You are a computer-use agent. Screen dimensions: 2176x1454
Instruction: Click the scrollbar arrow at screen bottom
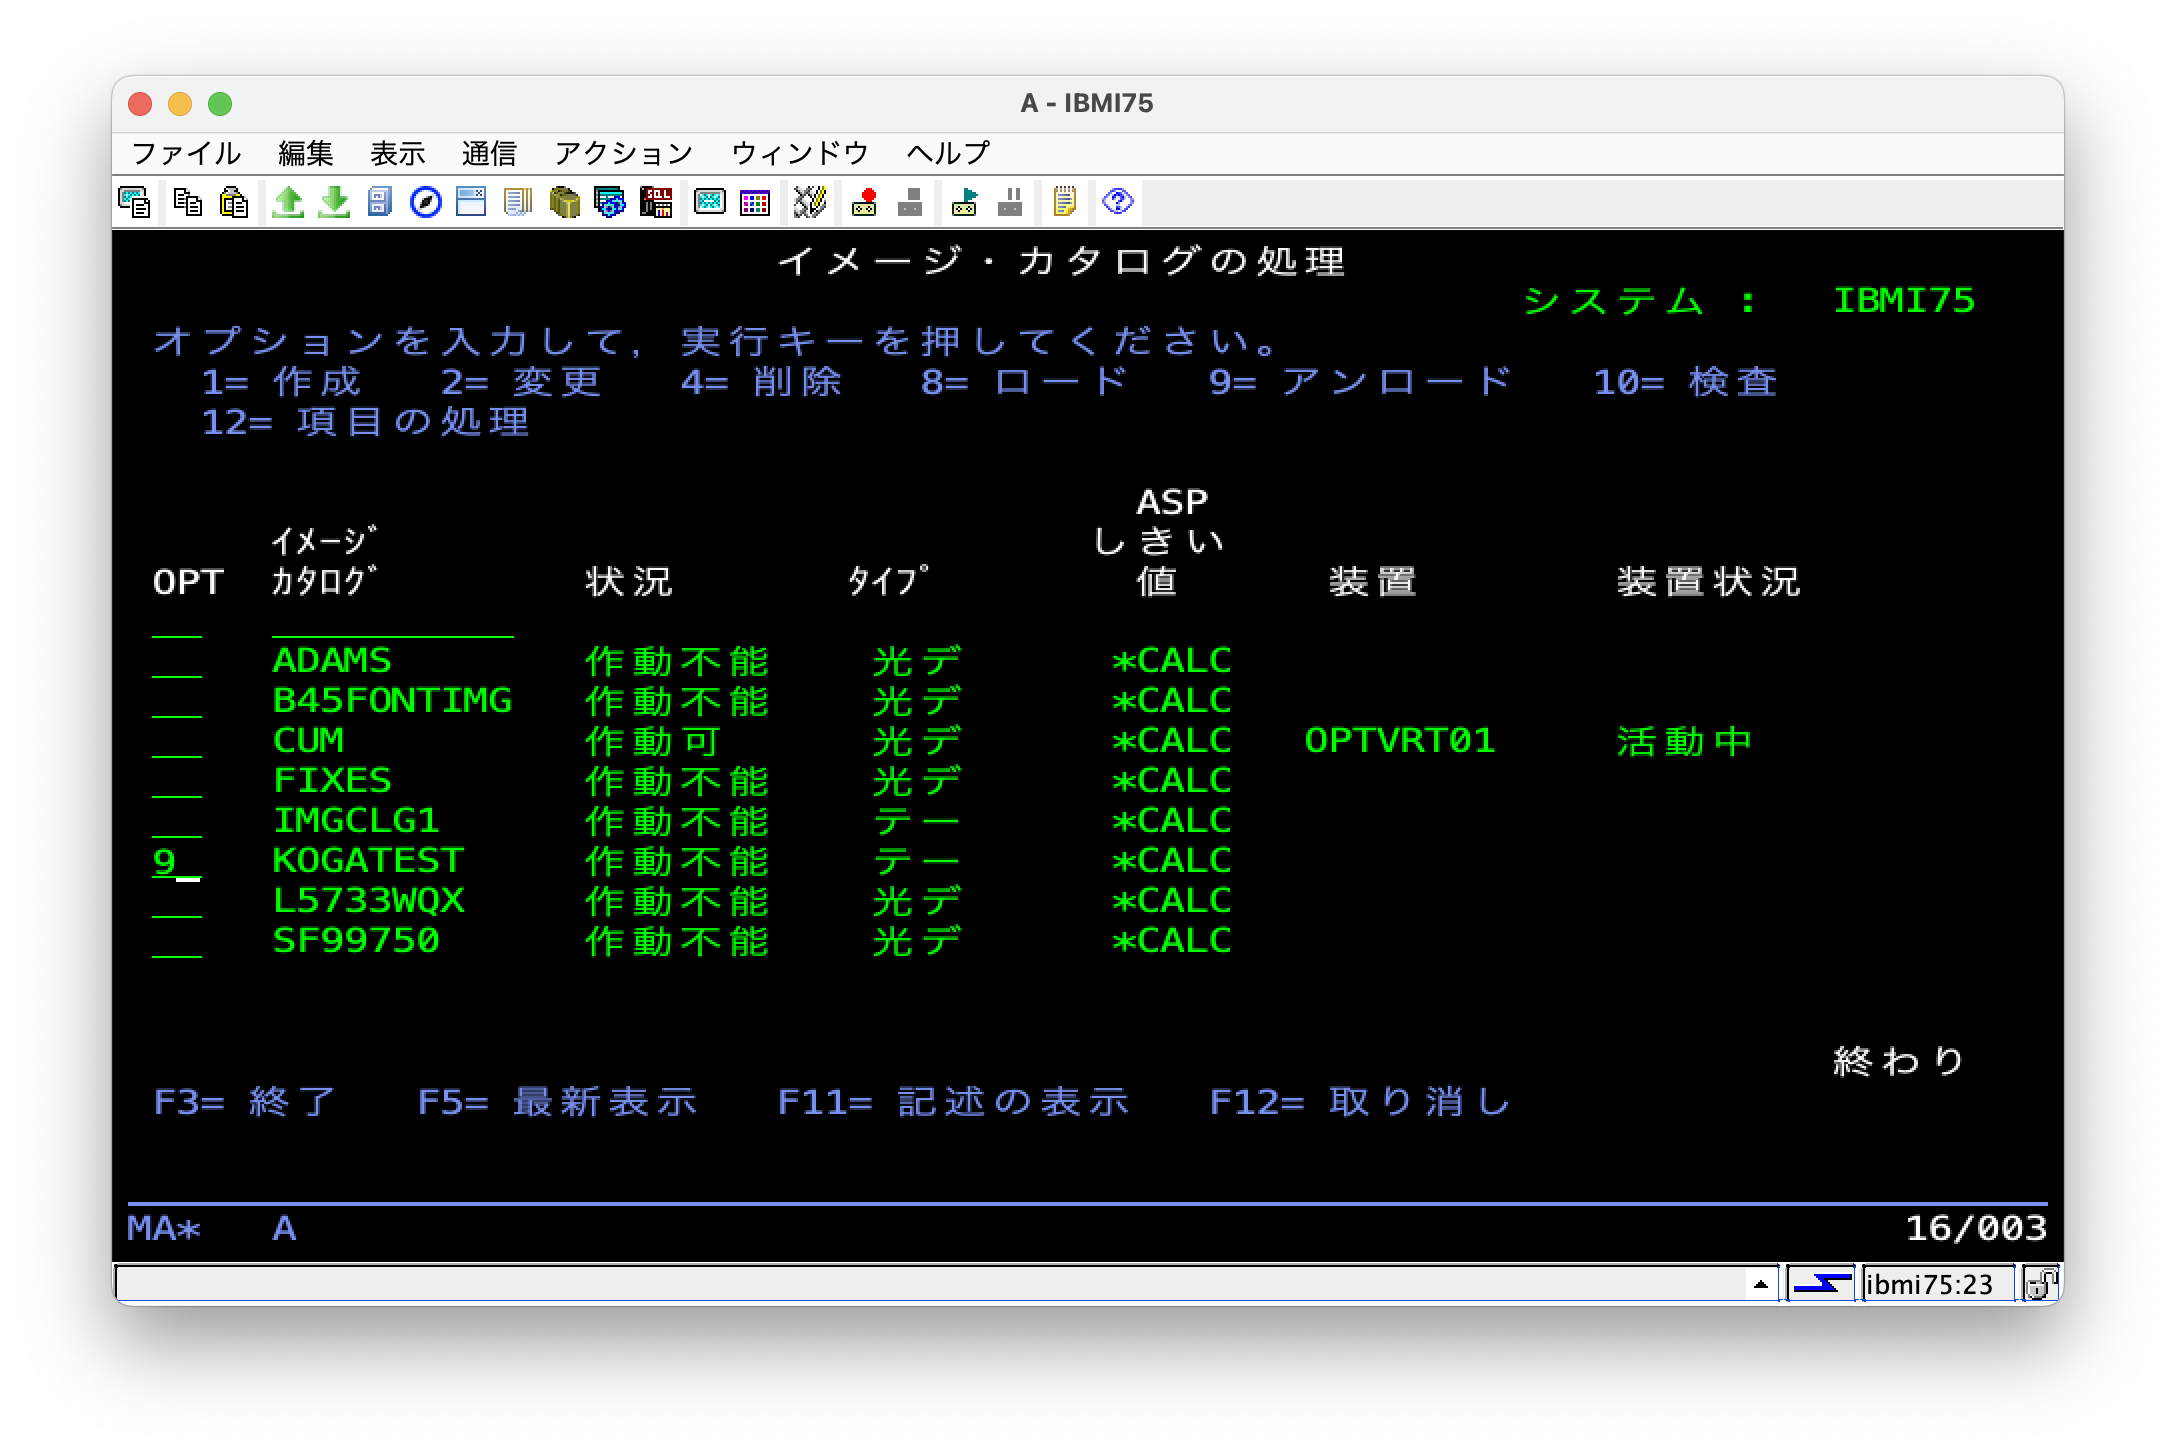coord(1760,1286)
